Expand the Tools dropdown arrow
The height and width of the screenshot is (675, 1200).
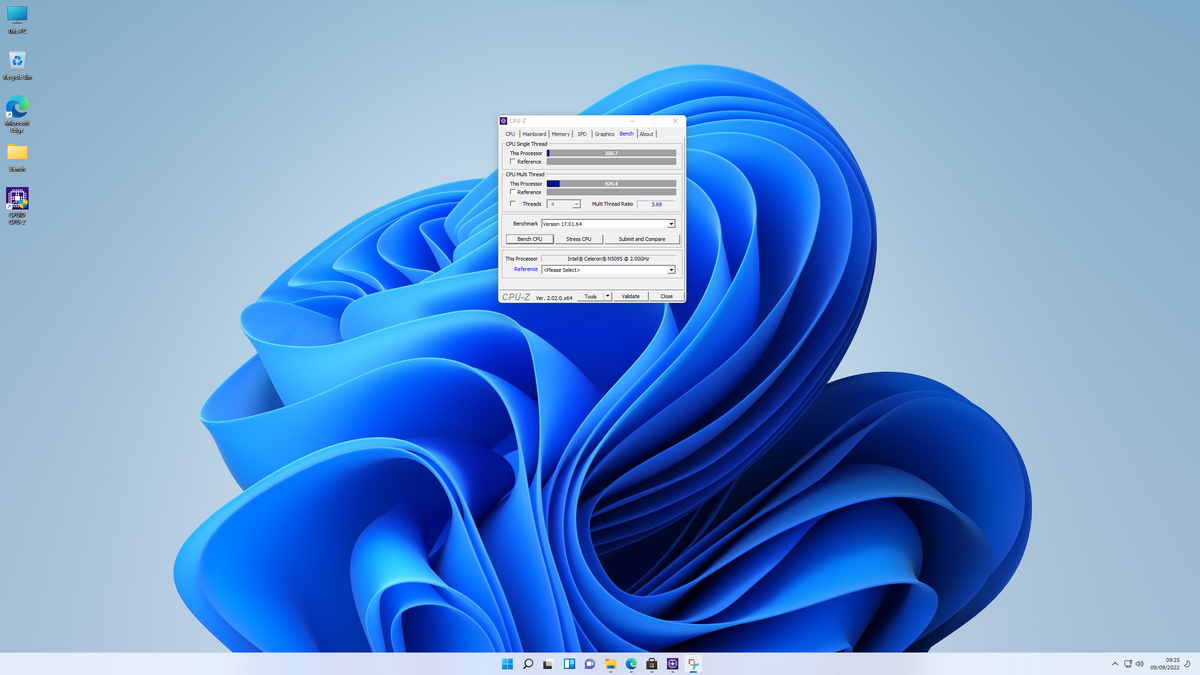(x=607, y=296)
